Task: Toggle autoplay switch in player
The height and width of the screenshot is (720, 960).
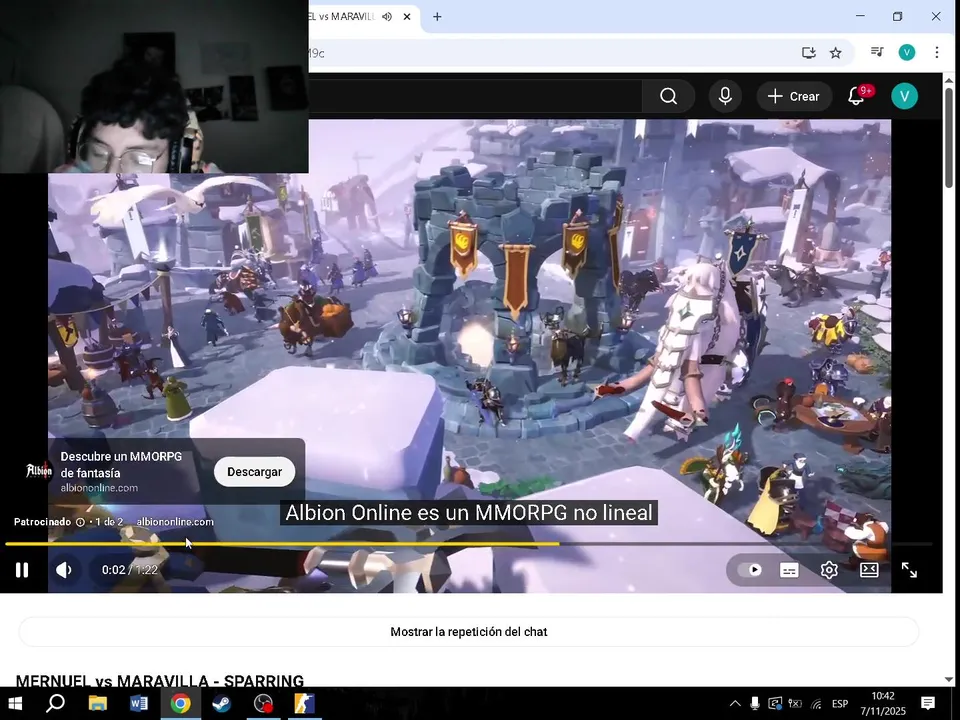Action: tap(750, 570)
